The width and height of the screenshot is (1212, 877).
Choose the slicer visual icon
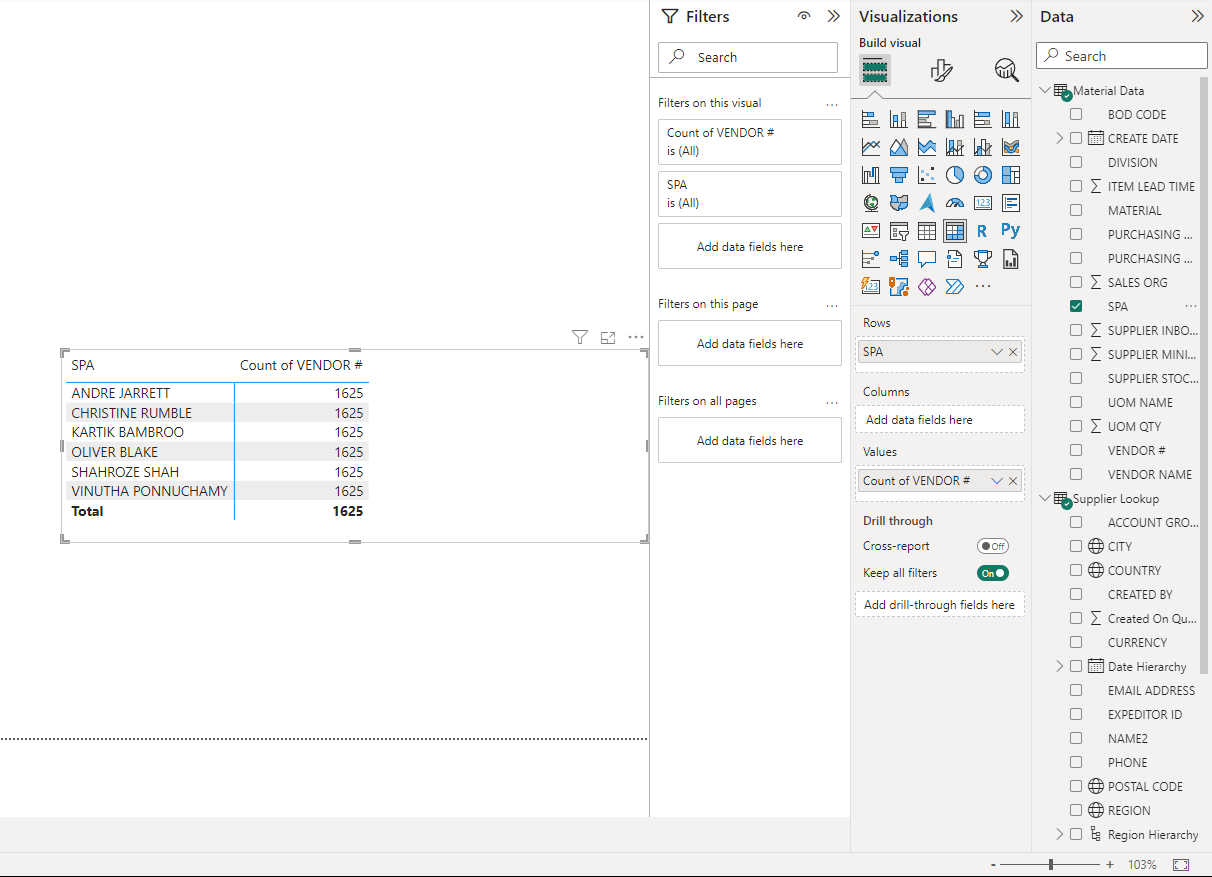coord(899,231)
